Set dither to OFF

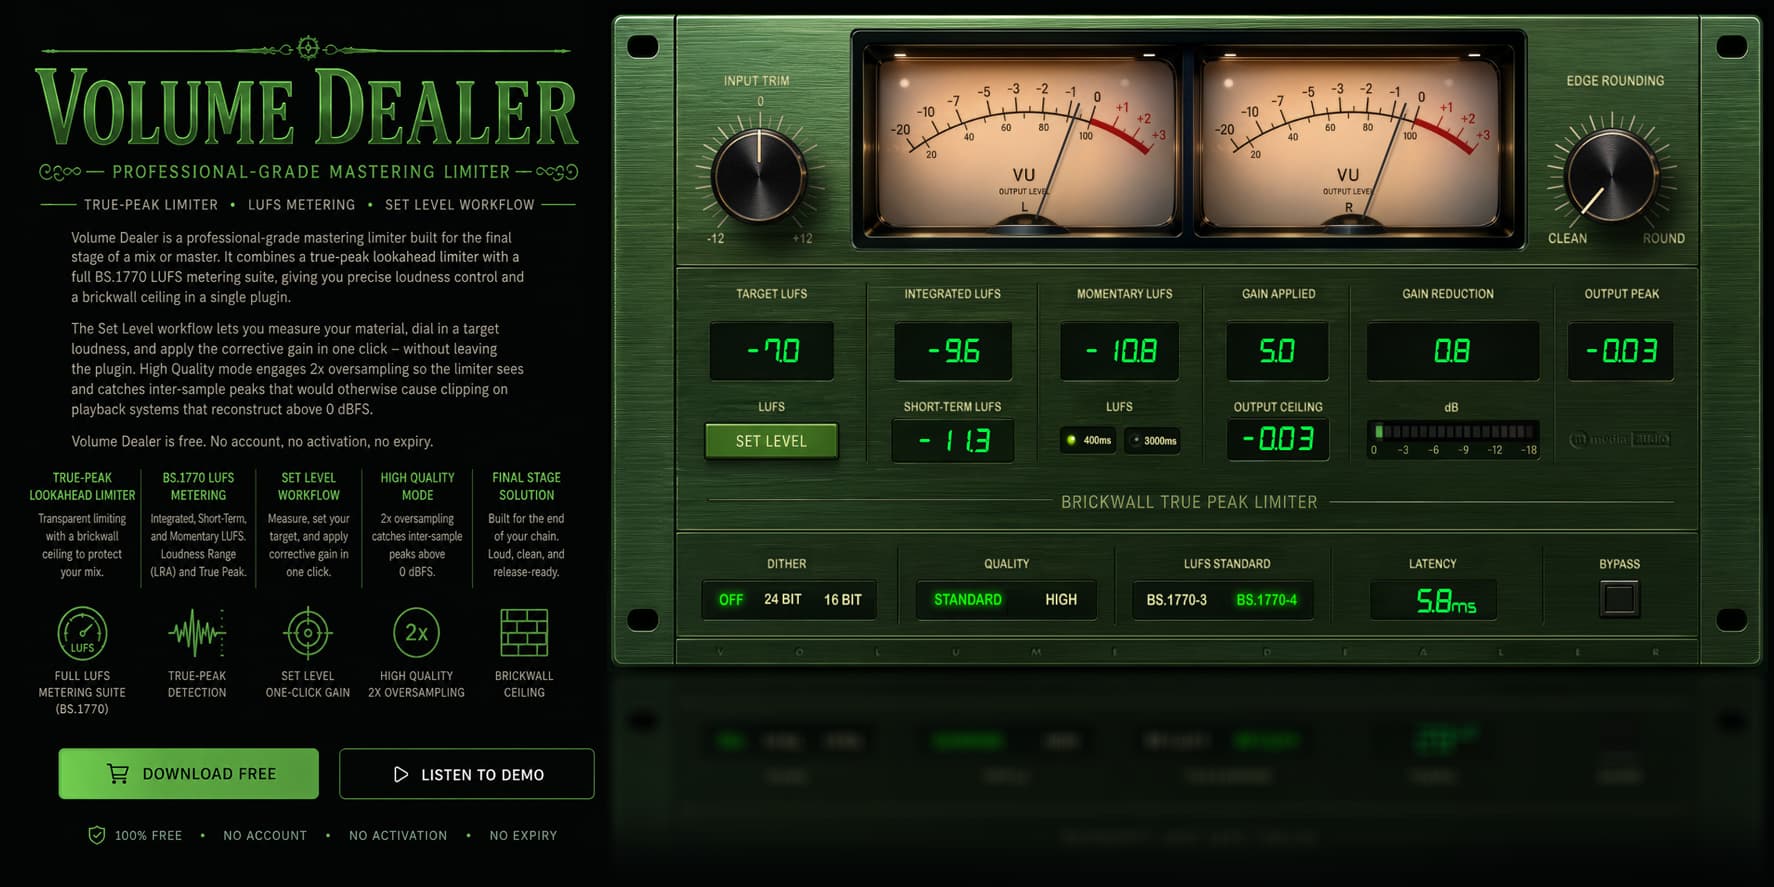pos(731,600)
